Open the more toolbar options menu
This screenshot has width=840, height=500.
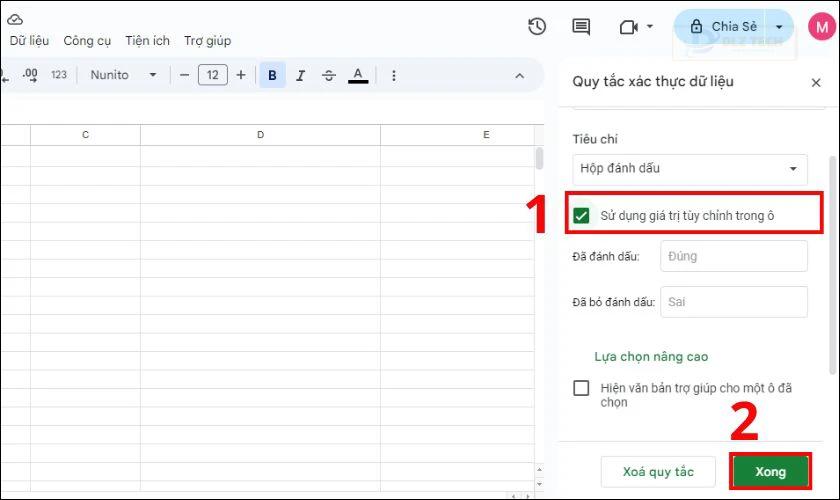[x=394, y=76]
